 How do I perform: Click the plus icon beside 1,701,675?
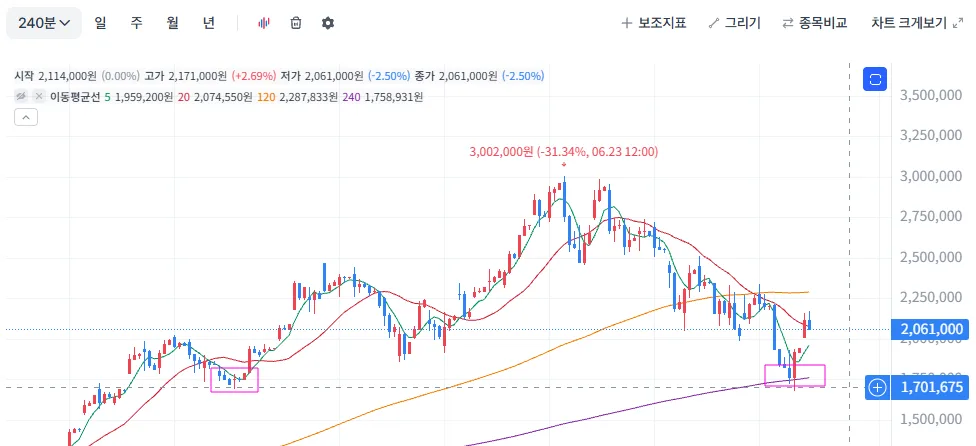(878, 388)
